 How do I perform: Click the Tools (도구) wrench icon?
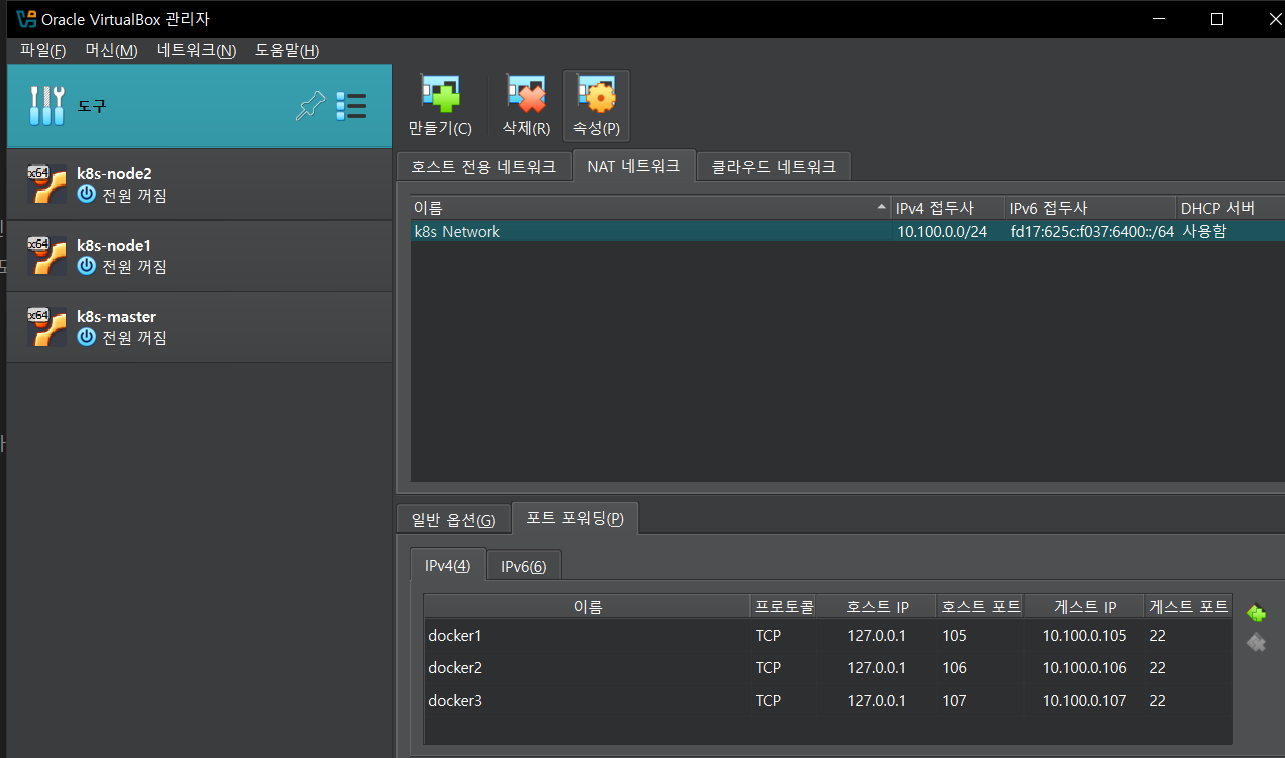pos(46,106)
